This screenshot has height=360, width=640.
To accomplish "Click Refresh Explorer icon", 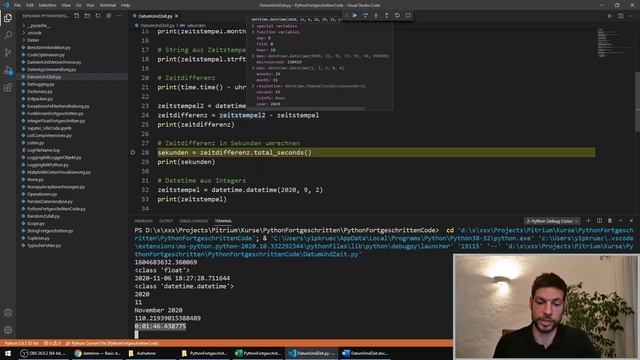I will [98, 16].
